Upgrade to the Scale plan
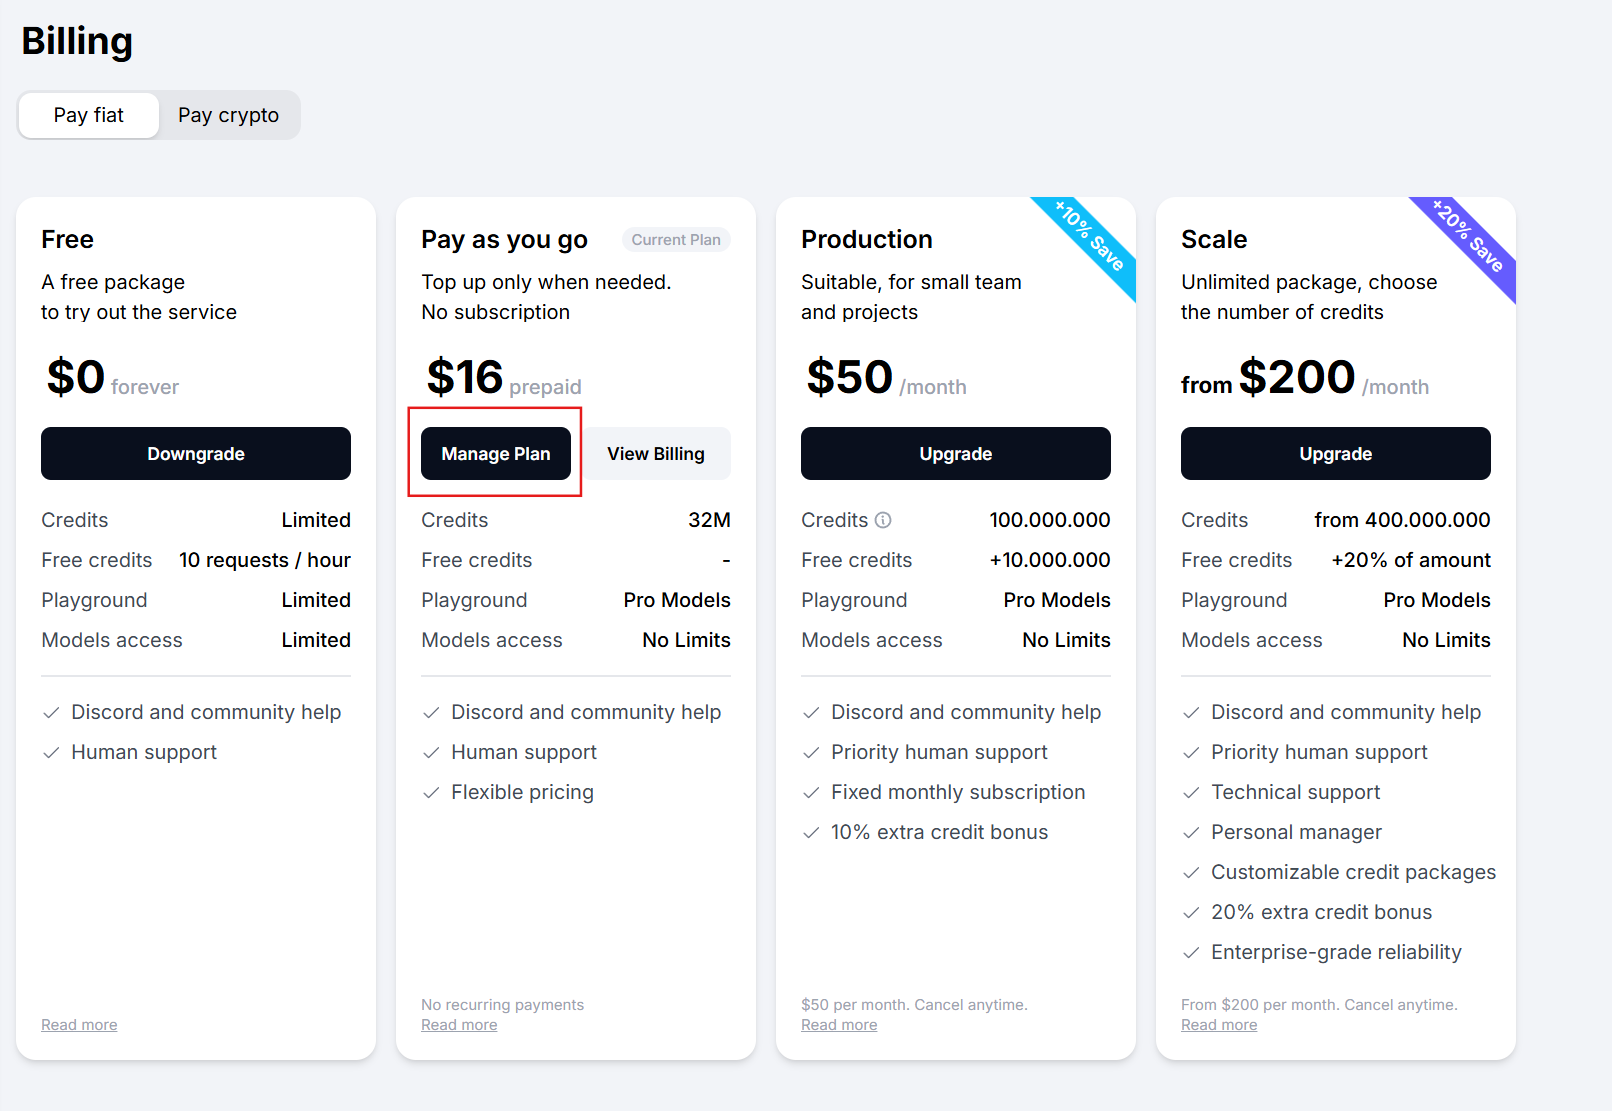1612x1111 pixels. pyautogui.click(x=1335, y=454)
